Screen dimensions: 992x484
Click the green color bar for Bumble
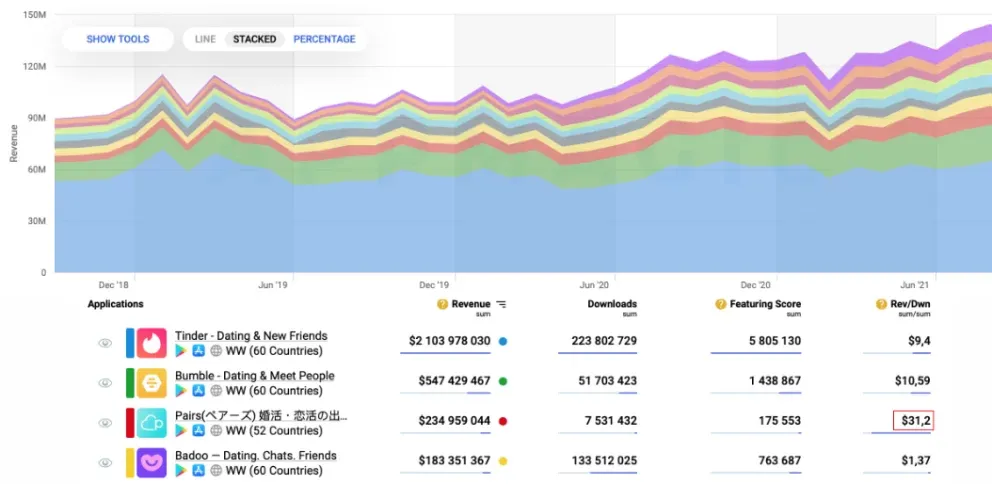point(130,383)
